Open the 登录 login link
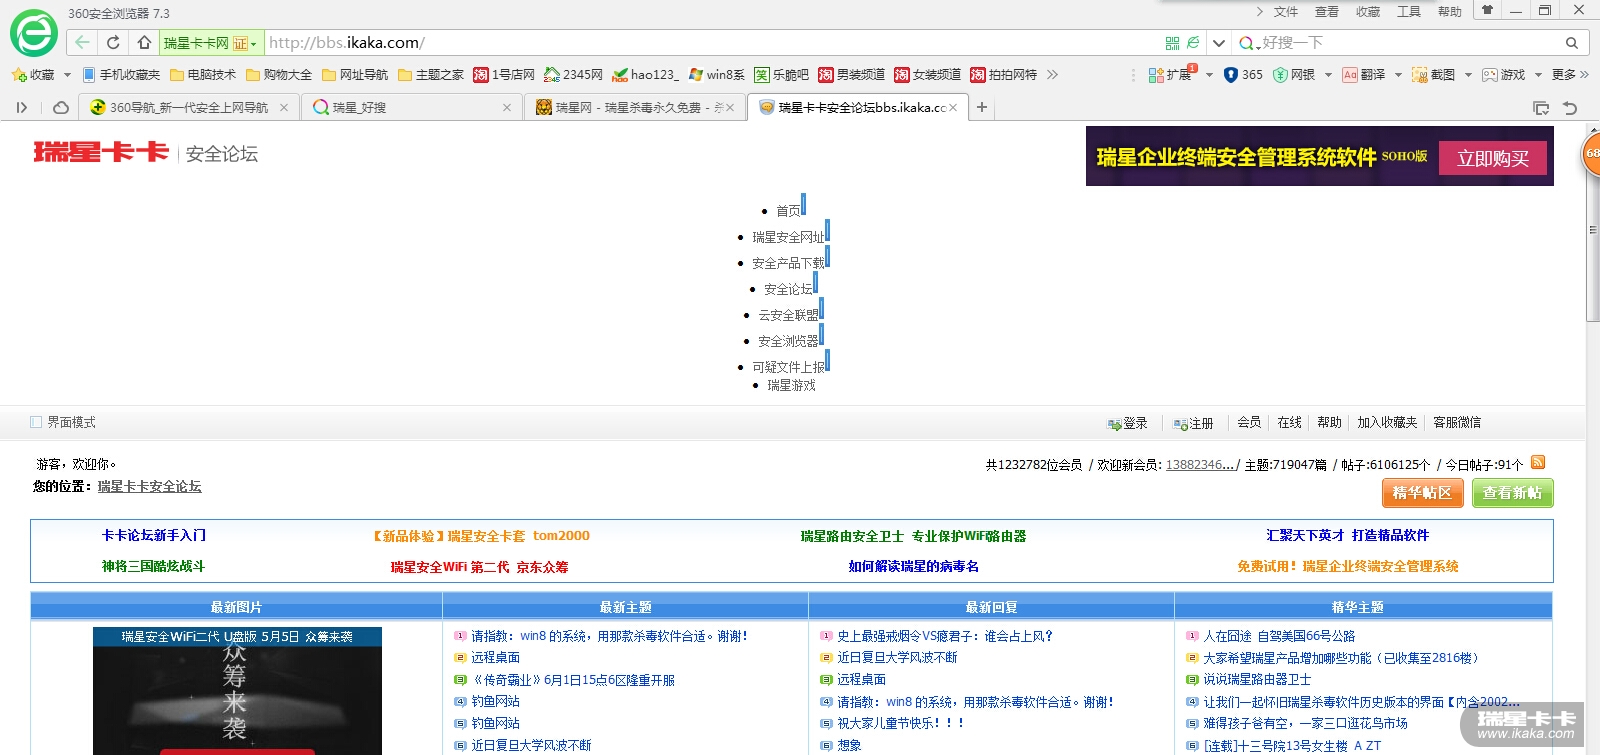This screenshot has height=755, width=1600. (x=1127, y=423)
